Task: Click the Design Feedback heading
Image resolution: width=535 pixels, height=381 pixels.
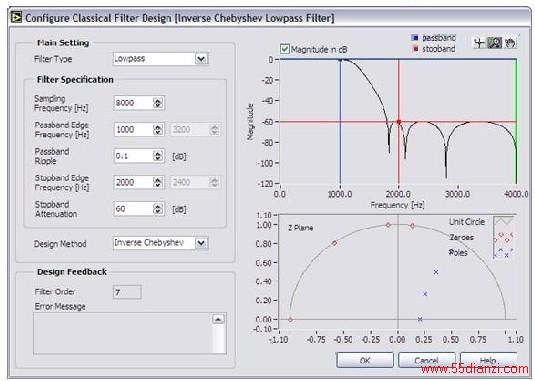Action: tap(72, 272)
